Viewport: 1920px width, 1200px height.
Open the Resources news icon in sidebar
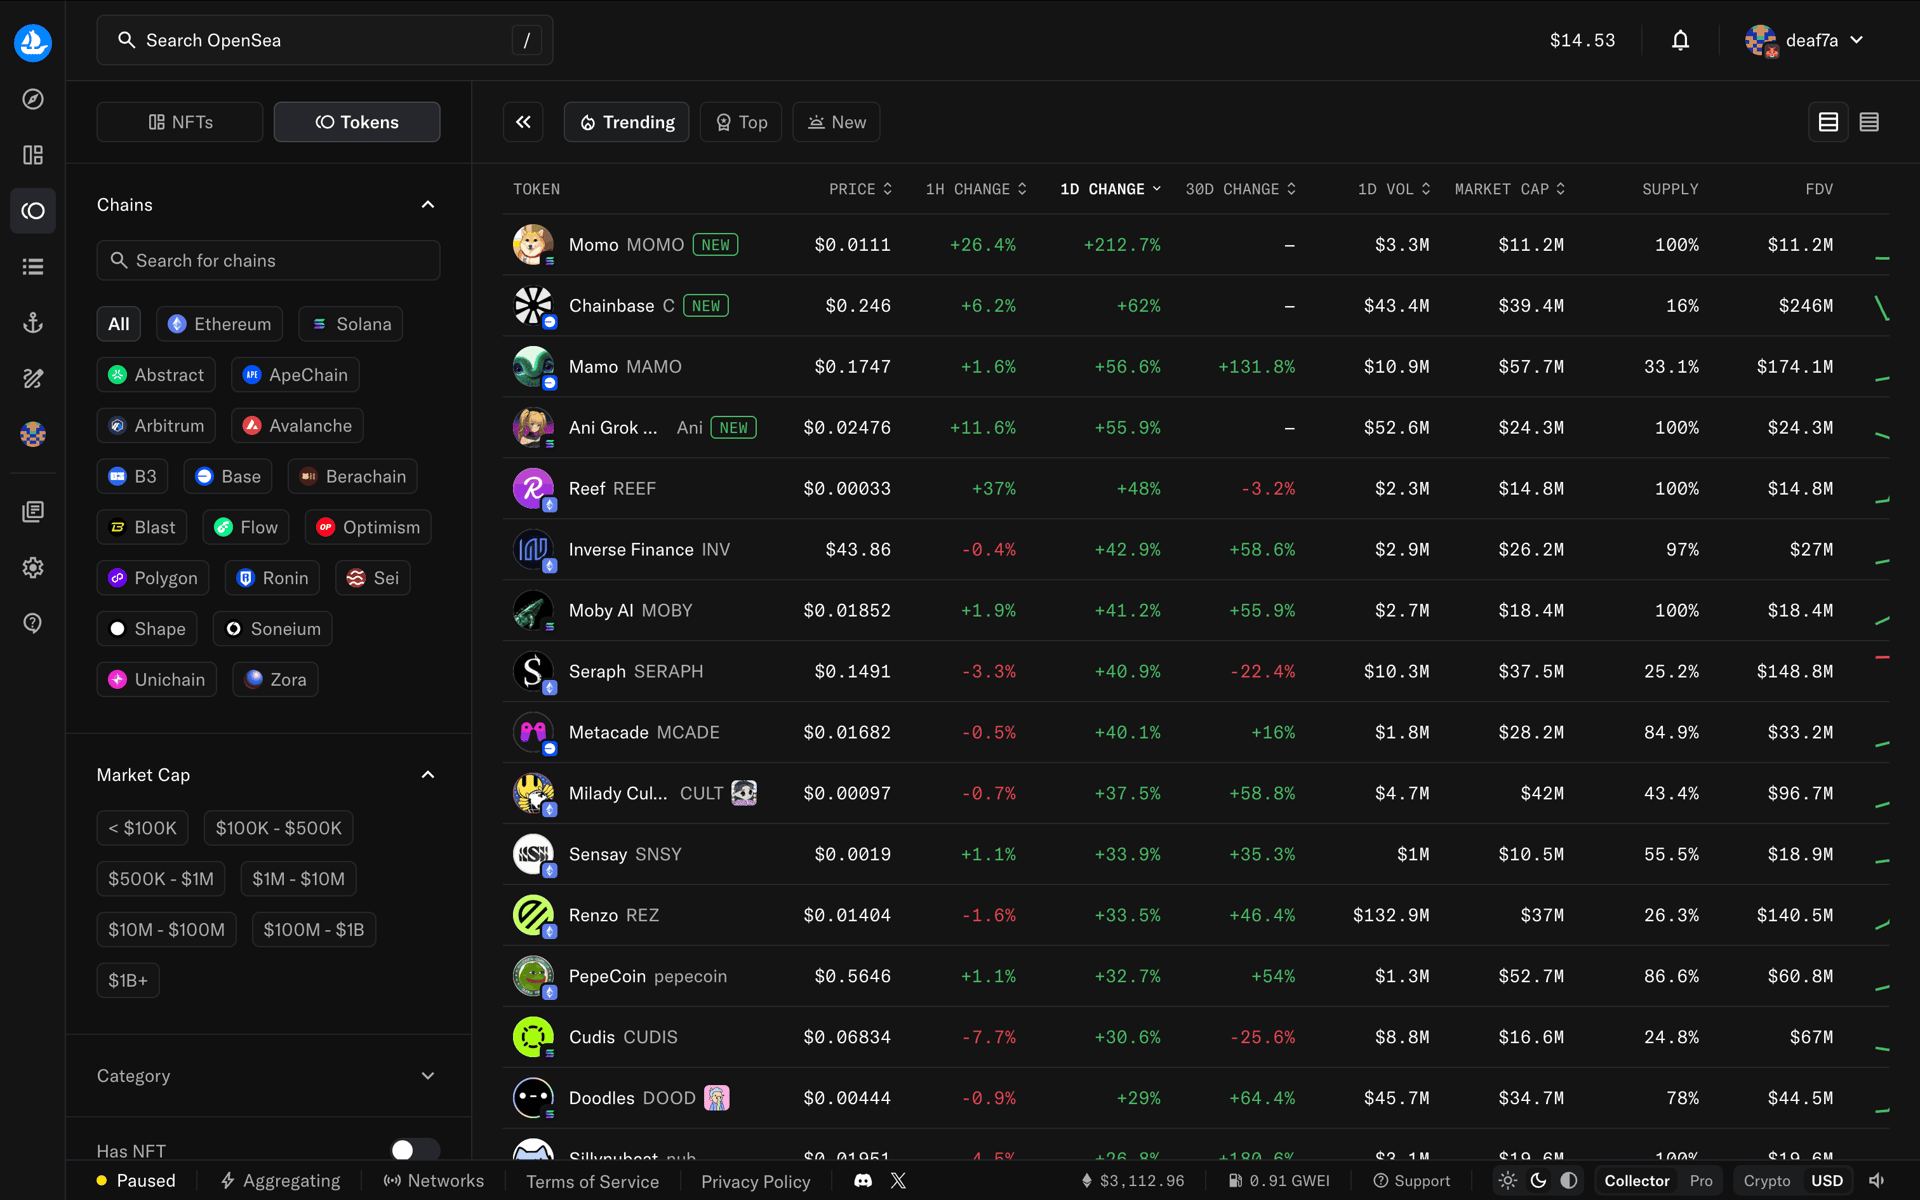click(x=33, y=512)
